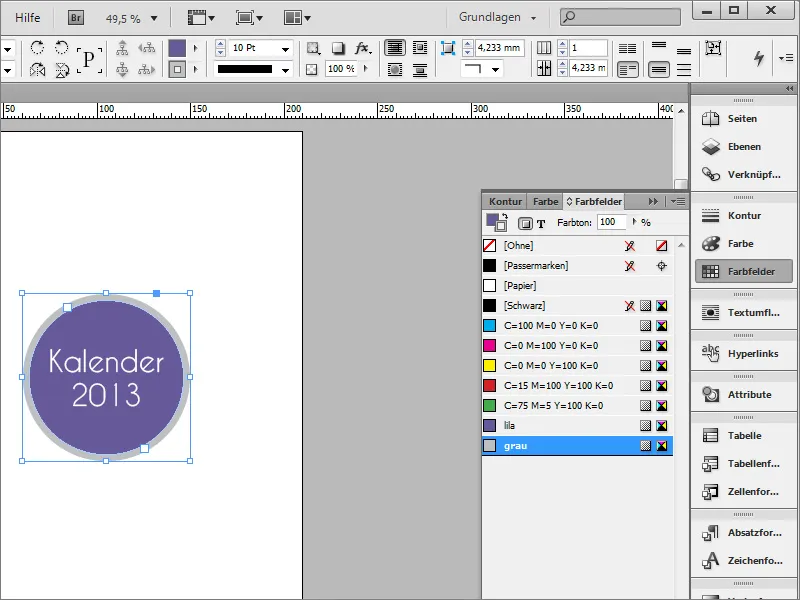Enable the no text wrap option
The image size is (800, 600).
(394, 48)
